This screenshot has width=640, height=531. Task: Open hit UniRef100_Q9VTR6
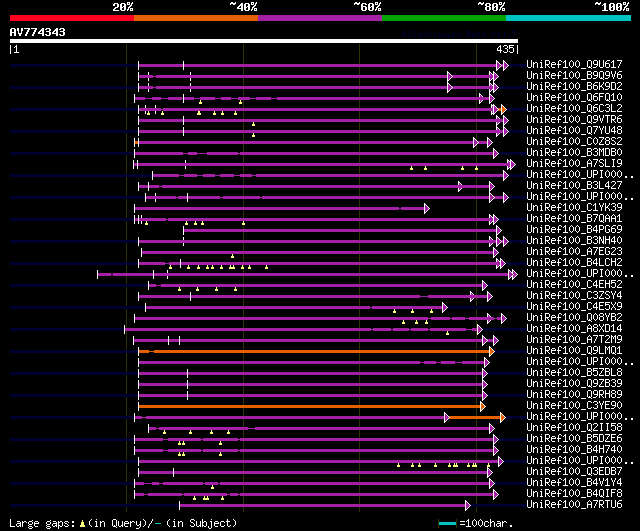tap(574, 119)
